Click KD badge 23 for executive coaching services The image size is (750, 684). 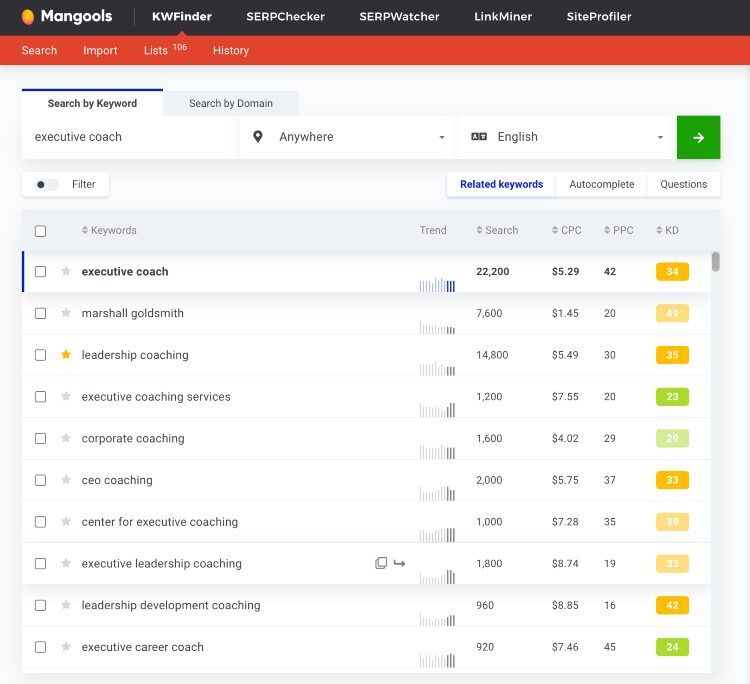pos(672,397)
